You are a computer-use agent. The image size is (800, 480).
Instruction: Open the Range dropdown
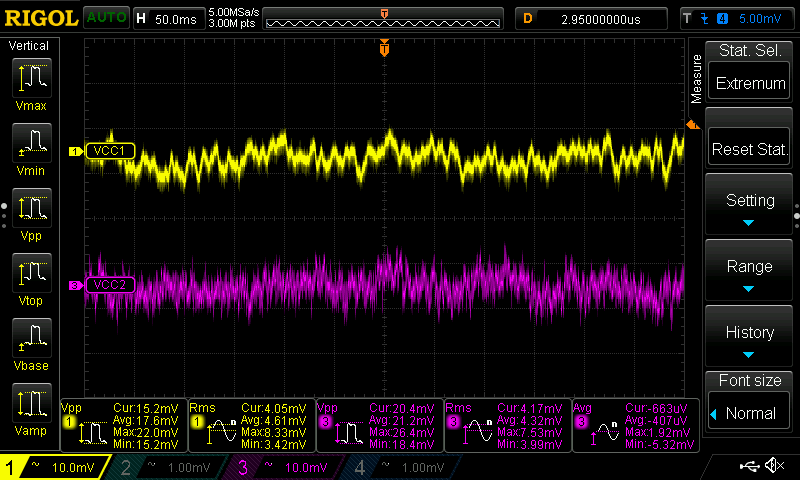click(749, 271)
